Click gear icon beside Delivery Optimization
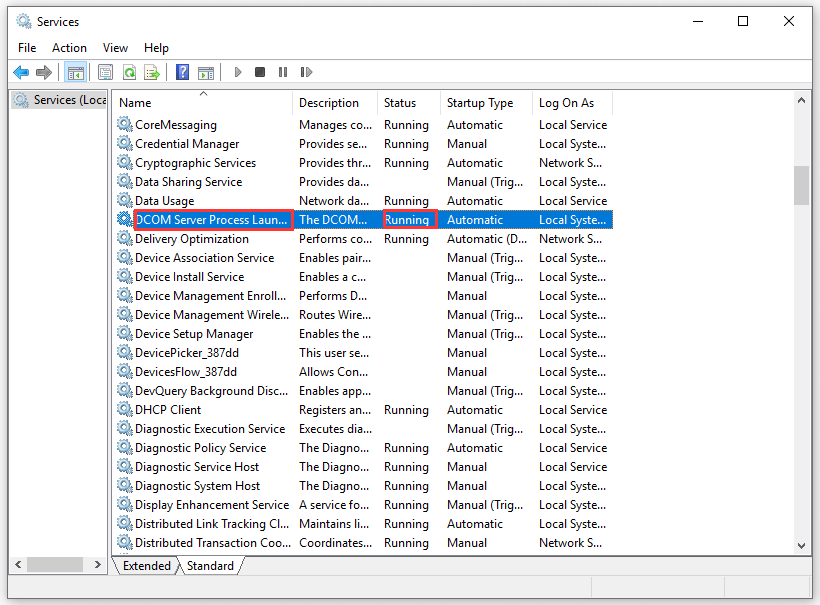820x605 pixels. tap(124, 238)
